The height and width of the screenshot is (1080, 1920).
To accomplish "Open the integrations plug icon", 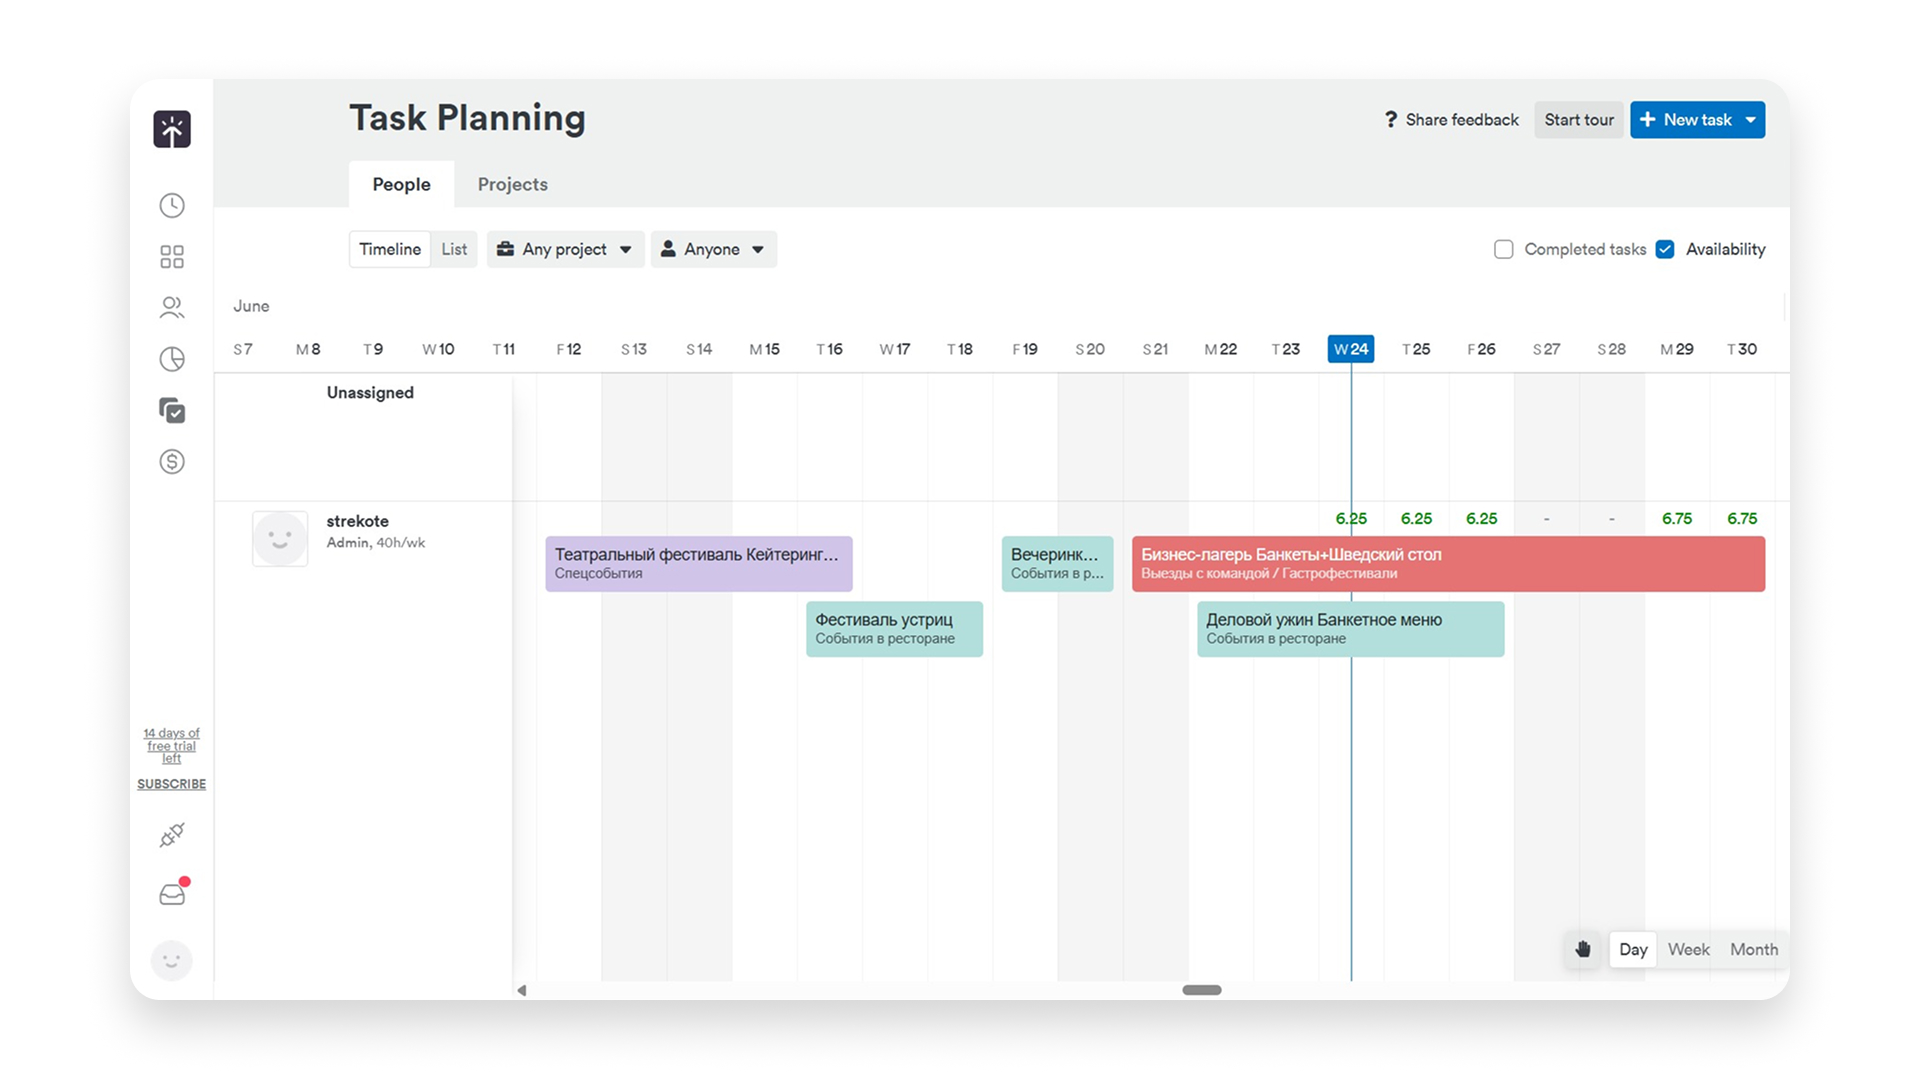I will point(172,835).
